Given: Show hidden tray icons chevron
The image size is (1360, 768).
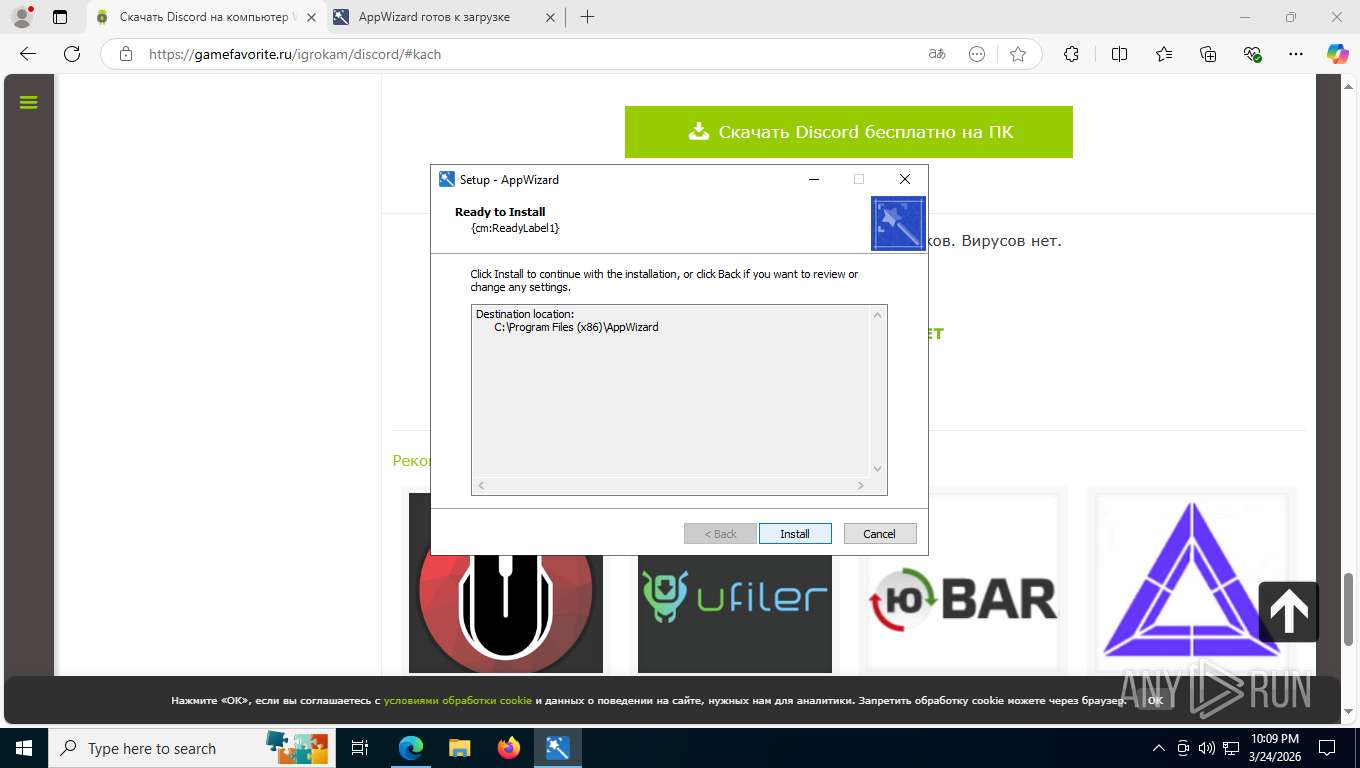Looking at the screenshot, I should point(1159,748).
